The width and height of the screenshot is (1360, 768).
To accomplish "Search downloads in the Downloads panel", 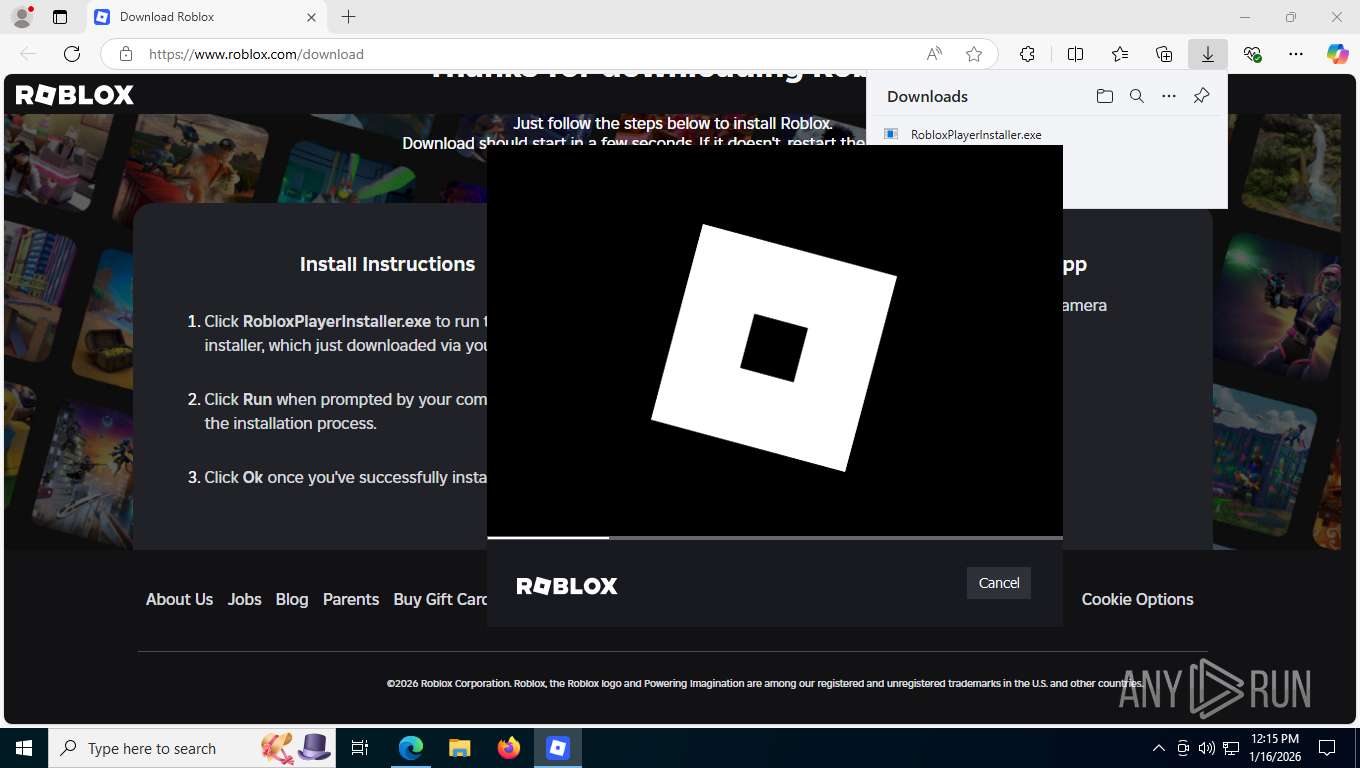I will 1136,96.
